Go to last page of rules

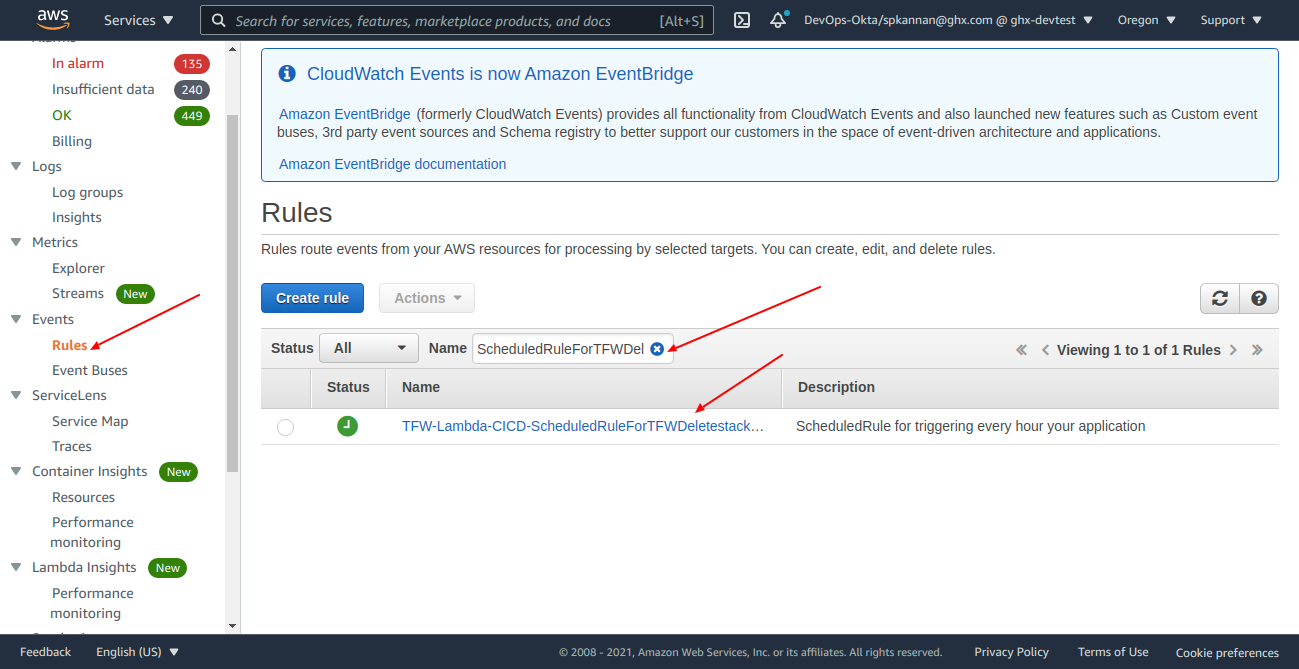[1257, 350]
